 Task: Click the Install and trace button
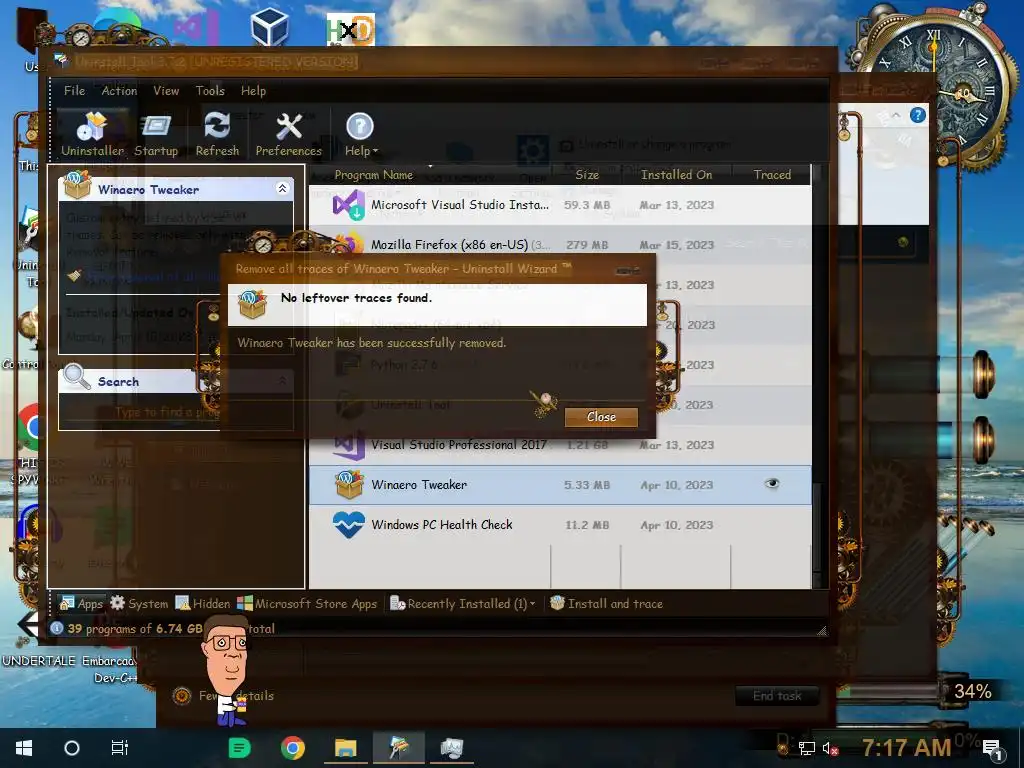[x=607, y=603]
